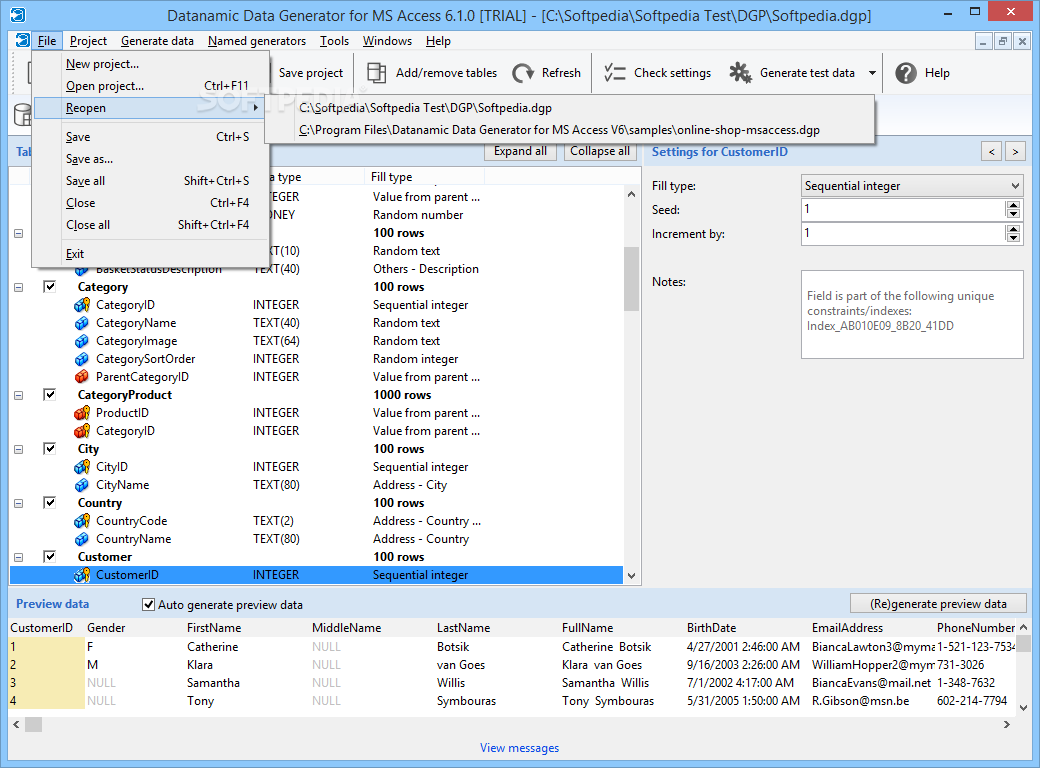Screen dimensions: 1040x768
Task: Select Save as... in File menu
Action: tap(151, 159)
